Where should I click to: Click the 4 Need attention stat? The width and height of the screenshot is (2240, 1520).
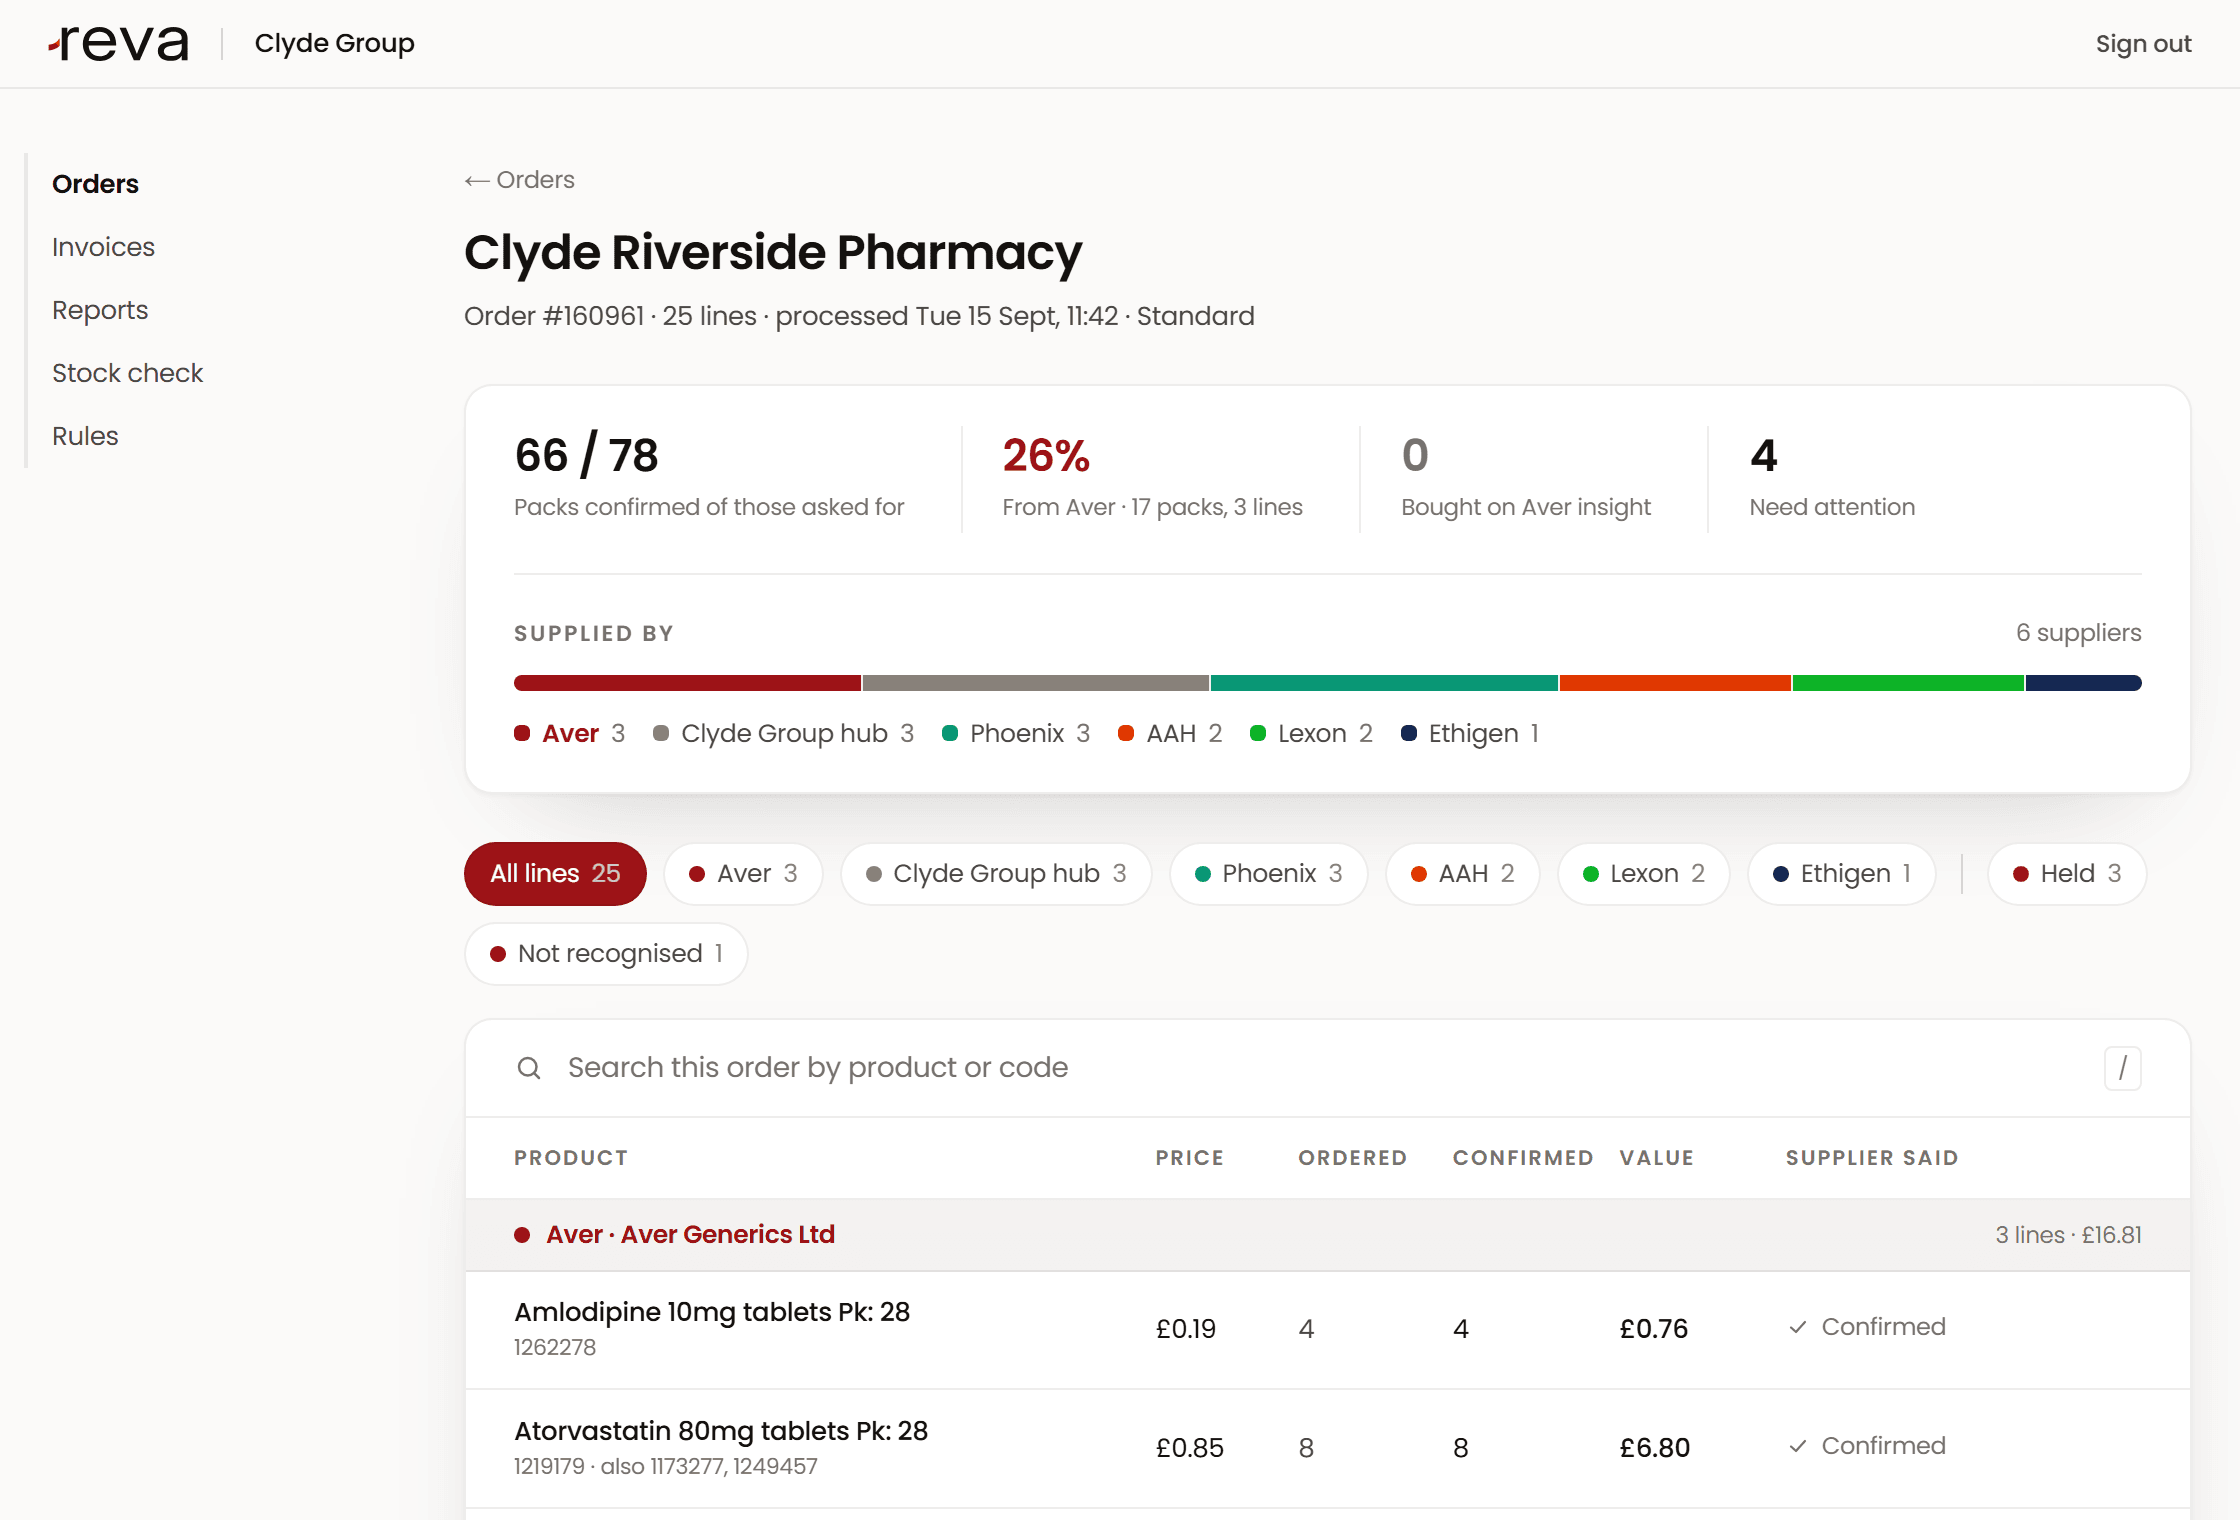(x=1832, y=478)
